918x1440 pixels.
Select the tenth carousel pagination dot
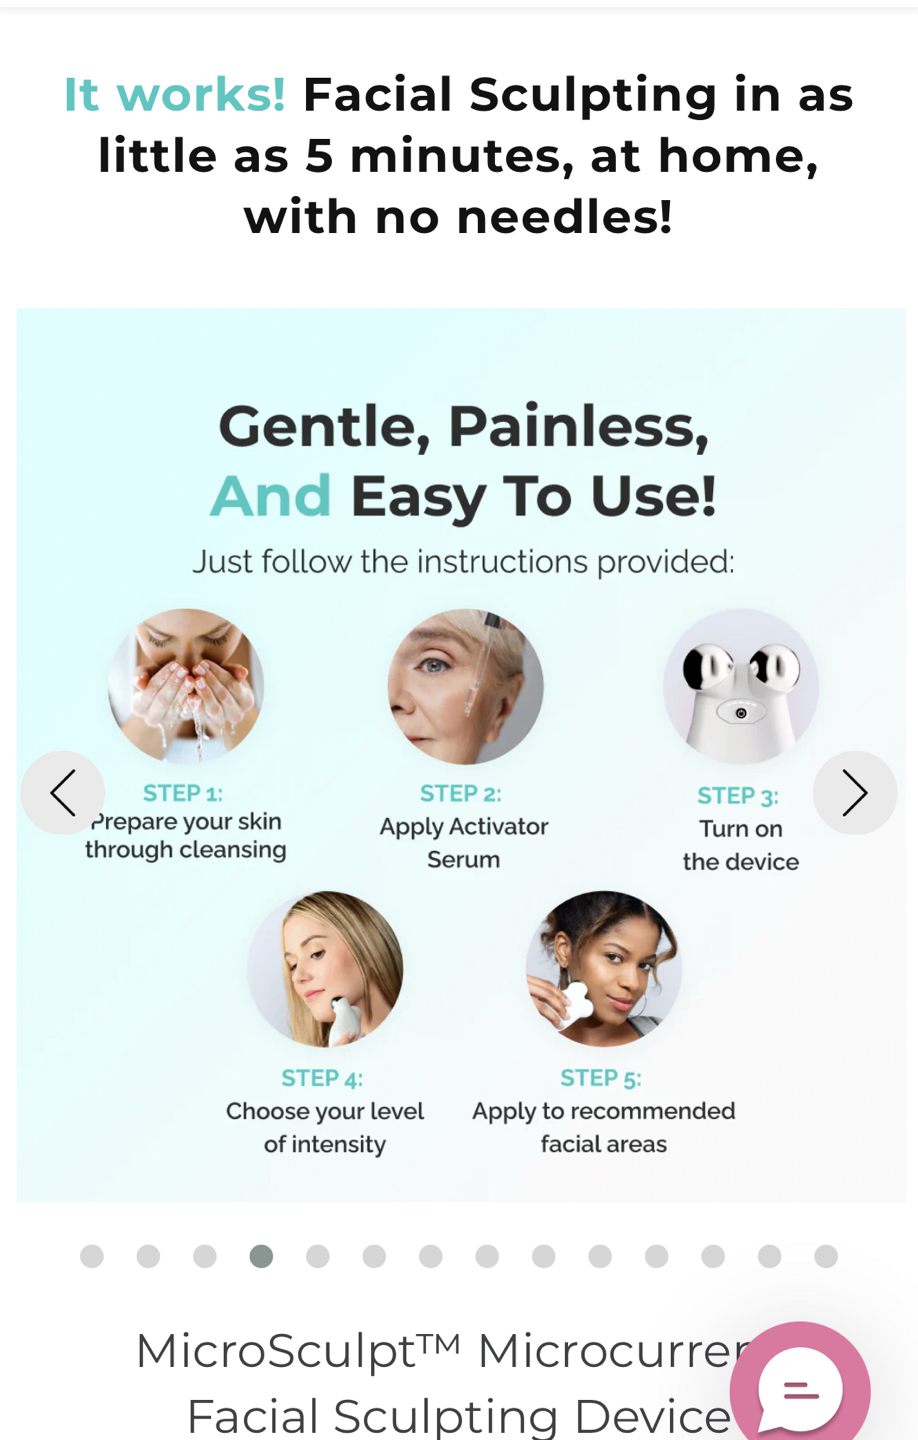600,1256
